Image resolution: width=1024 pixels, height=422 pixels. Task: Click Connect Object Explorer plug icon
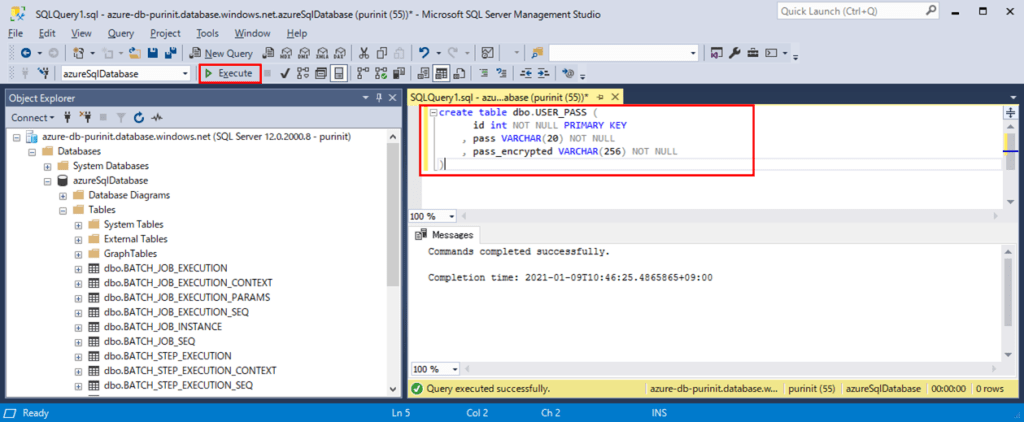click(67, 118)
